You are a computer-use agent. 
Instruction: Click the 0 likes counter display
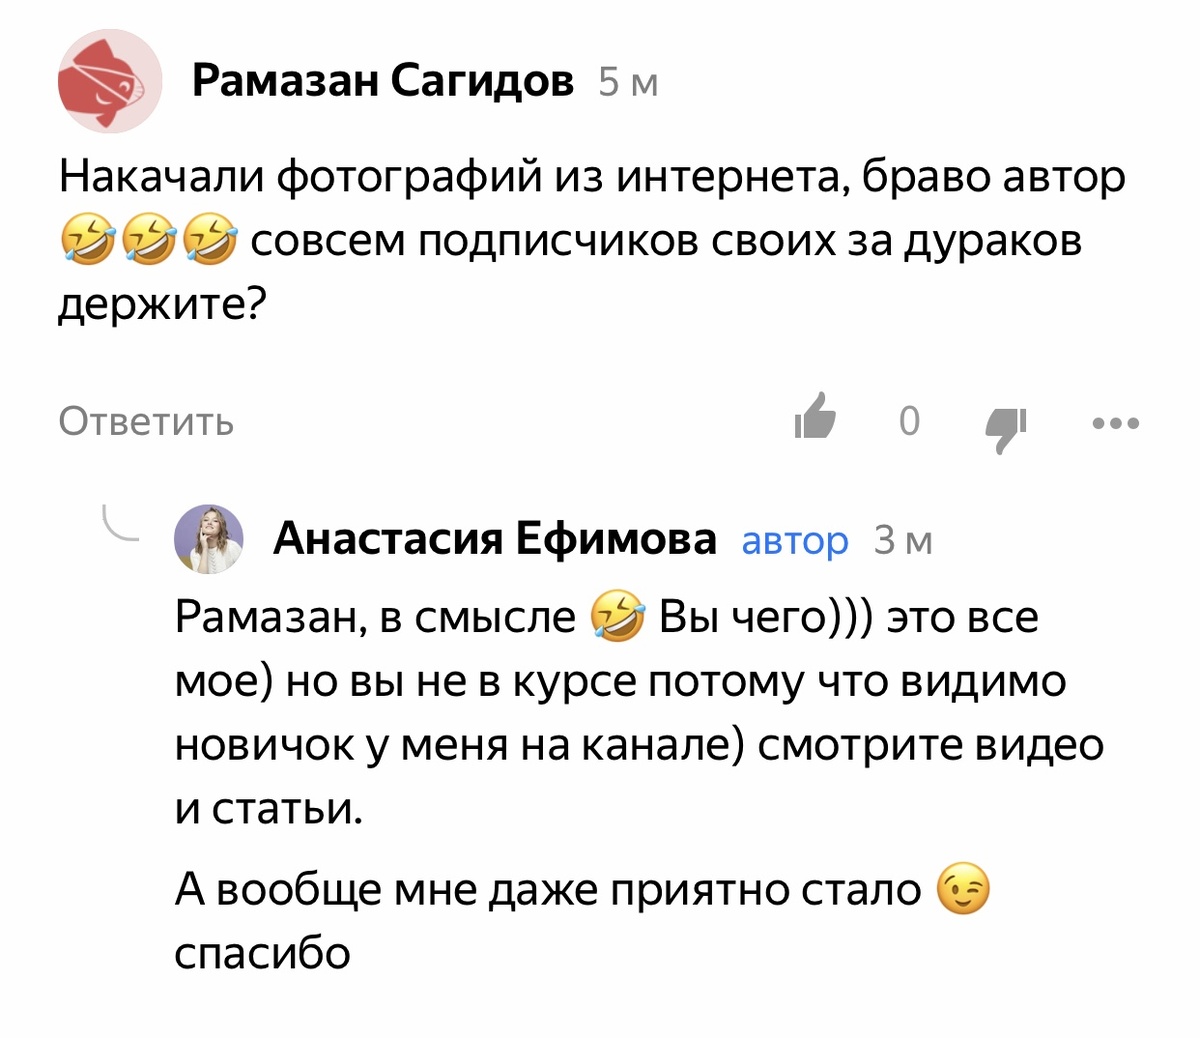(x=909, y=421)
